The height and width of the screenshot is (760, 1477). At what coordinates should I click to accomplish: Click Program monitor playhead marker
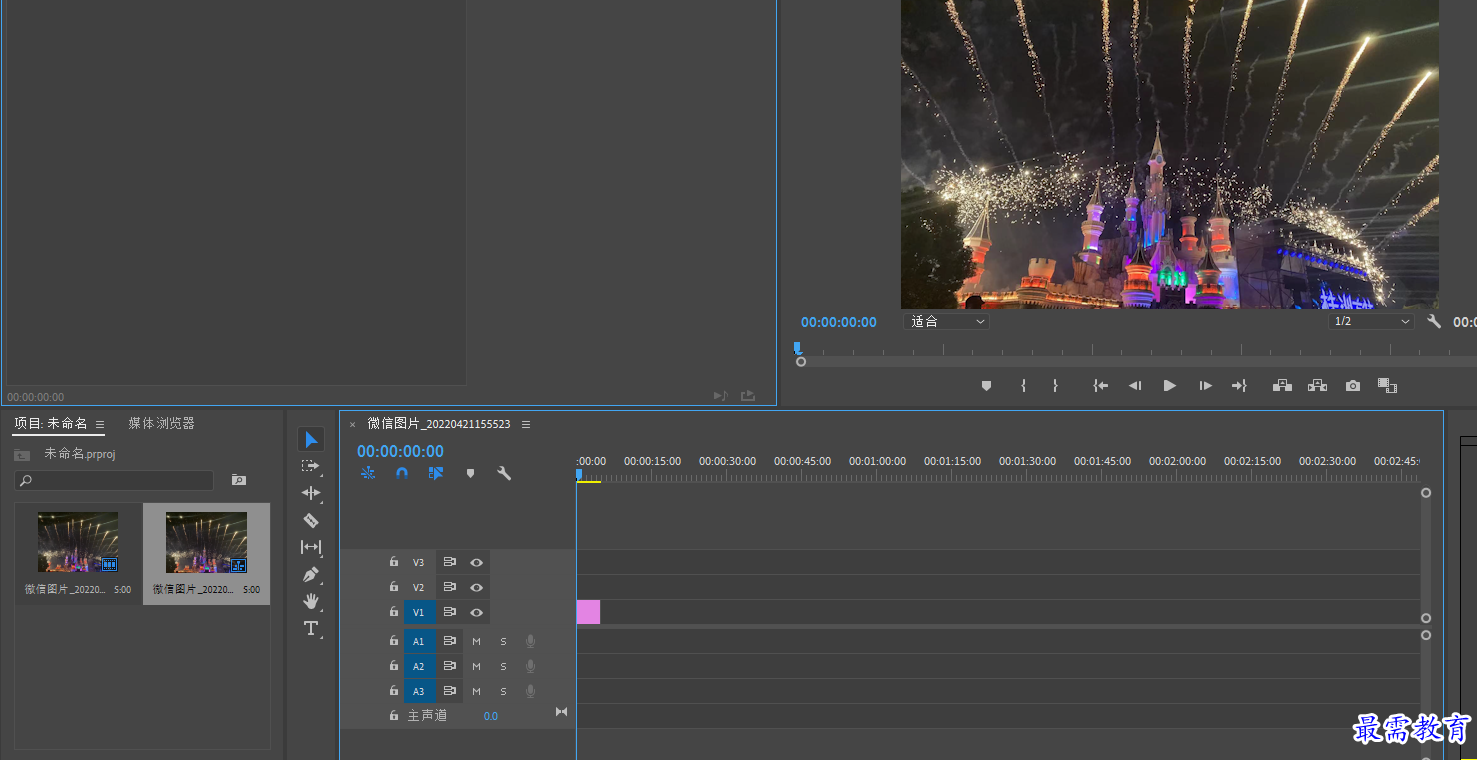point(797,348)
